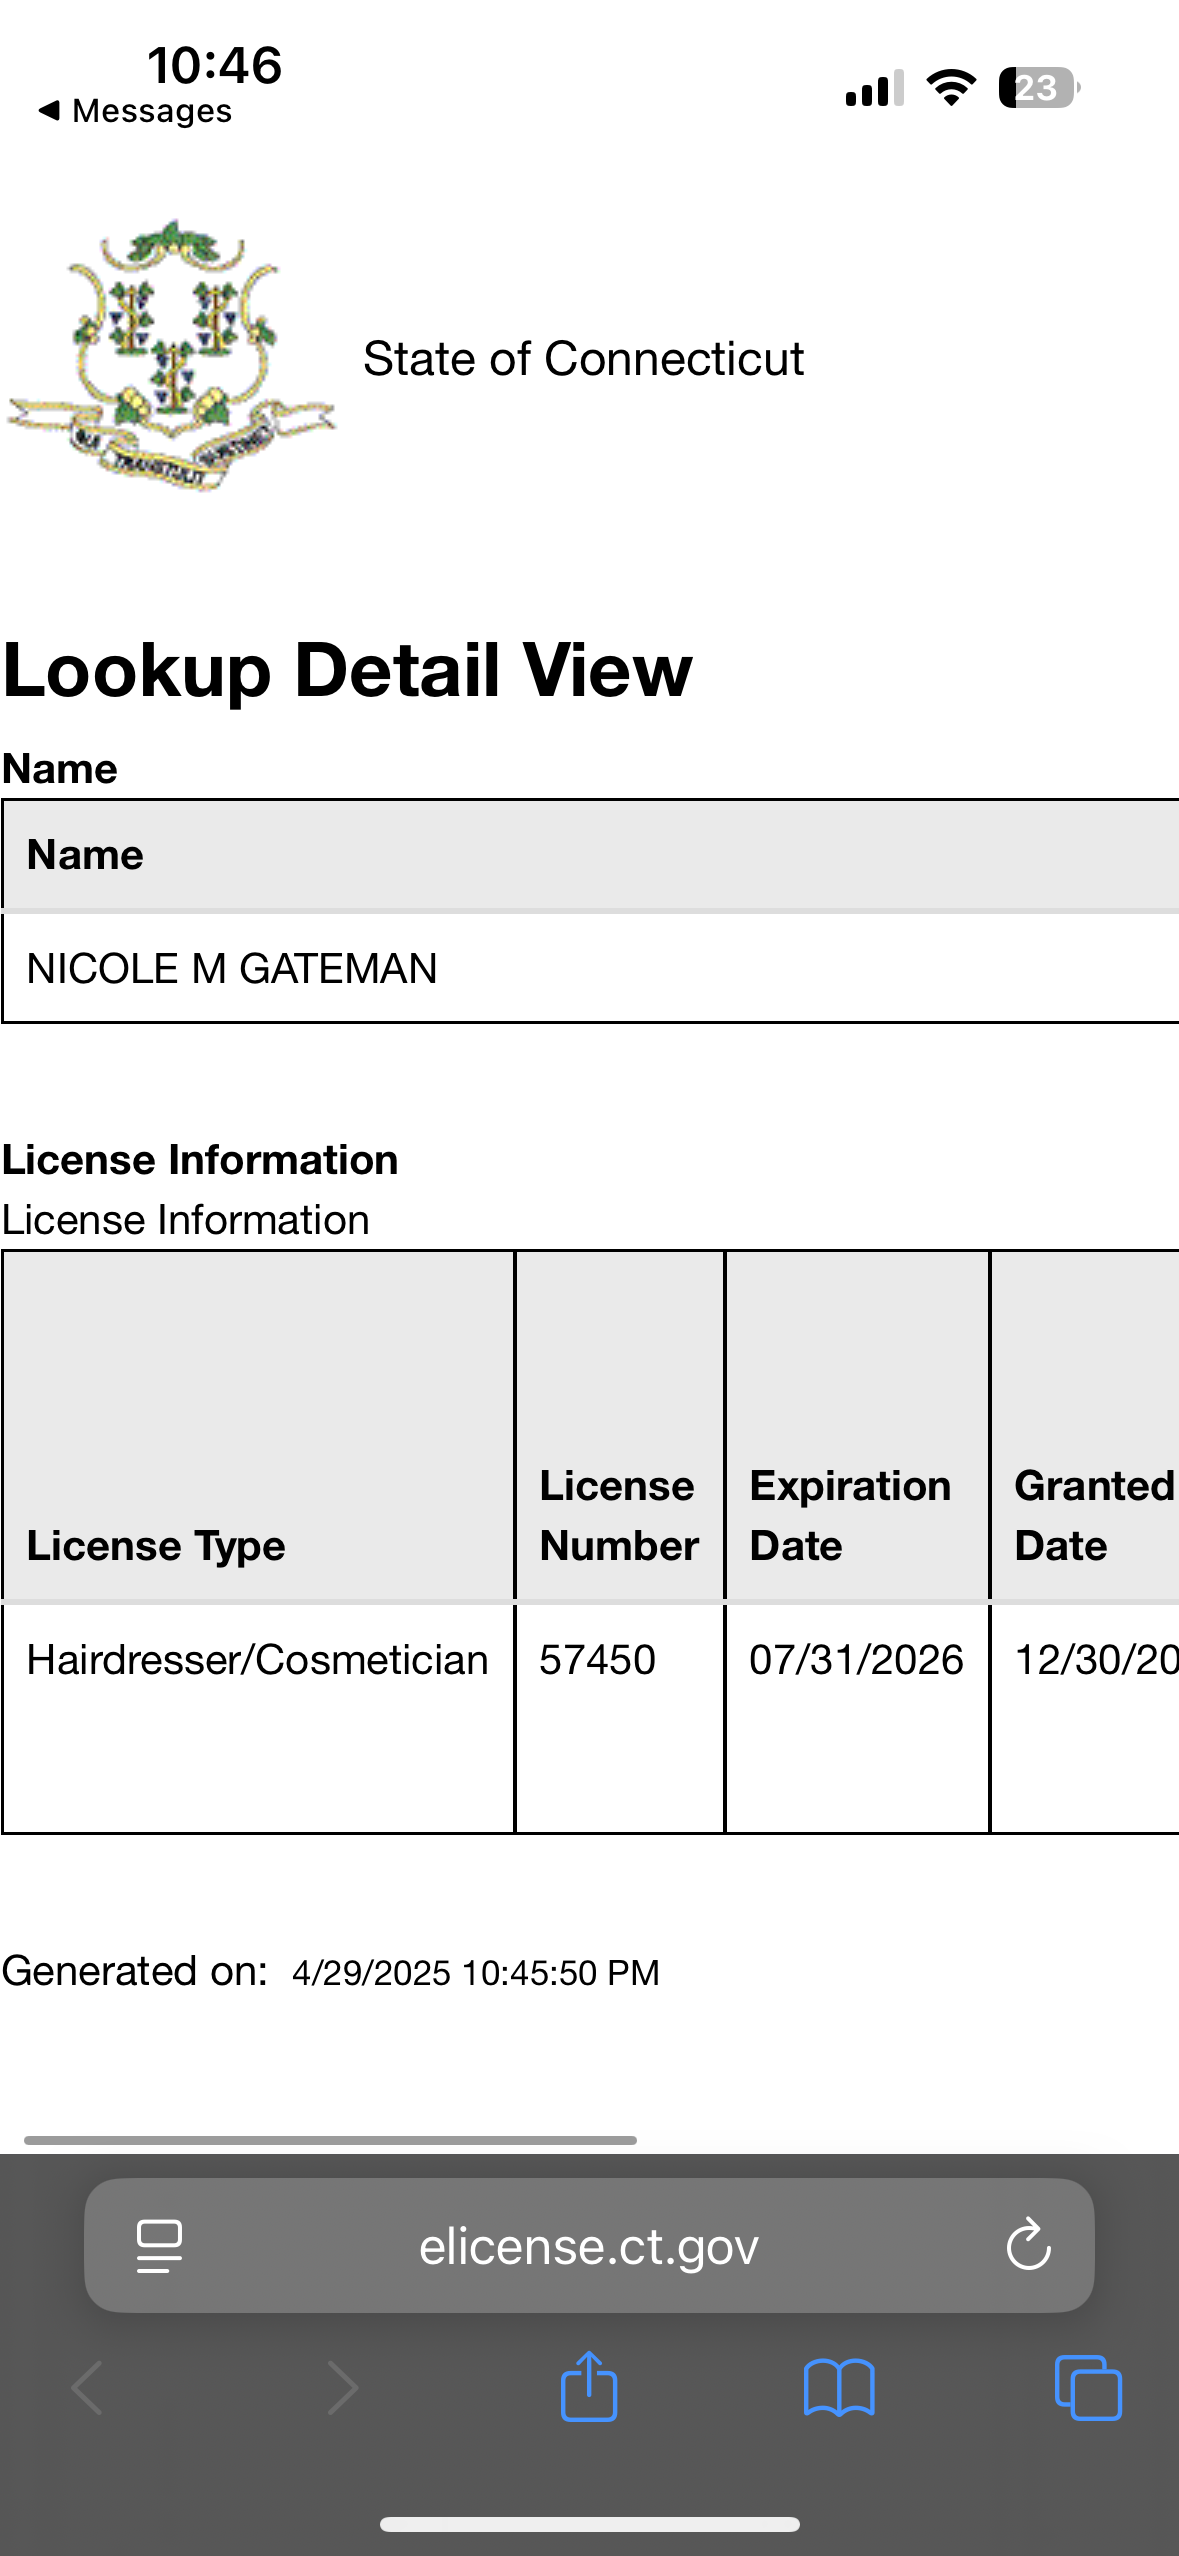
Task: Tap the elicense.ct.gov address bar
Action: click(588, 2246)
